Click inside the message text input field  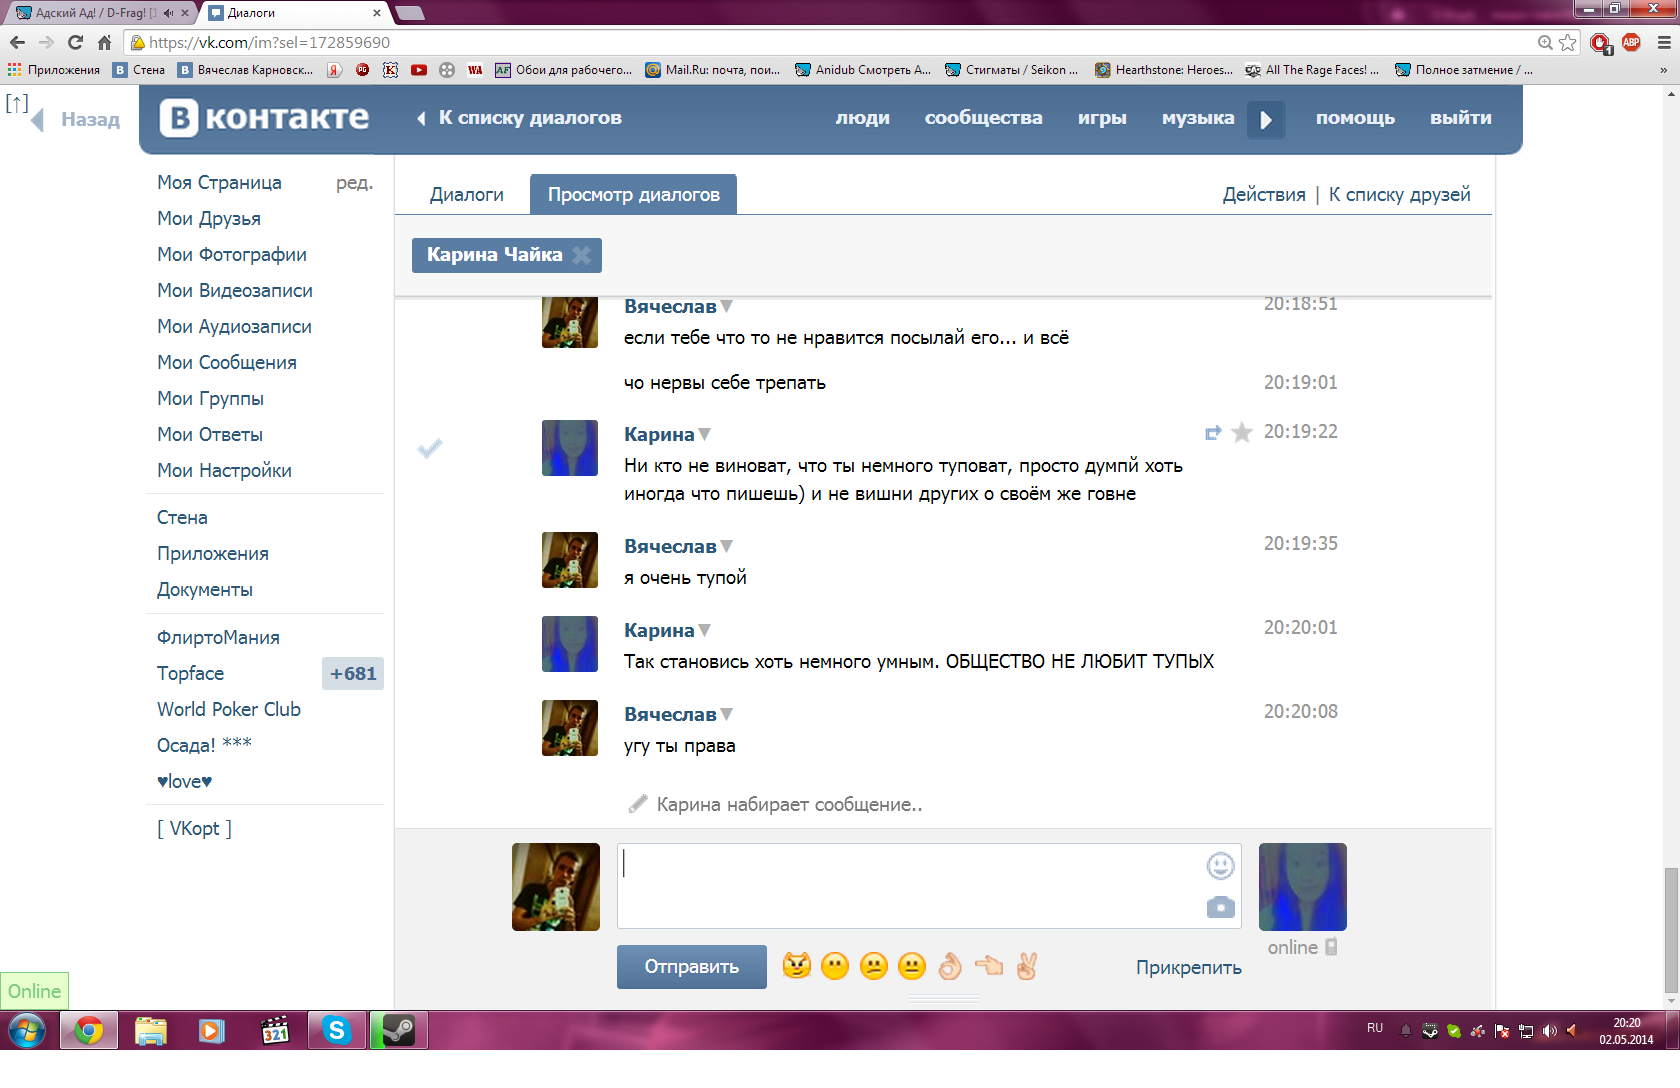[929, 886]
